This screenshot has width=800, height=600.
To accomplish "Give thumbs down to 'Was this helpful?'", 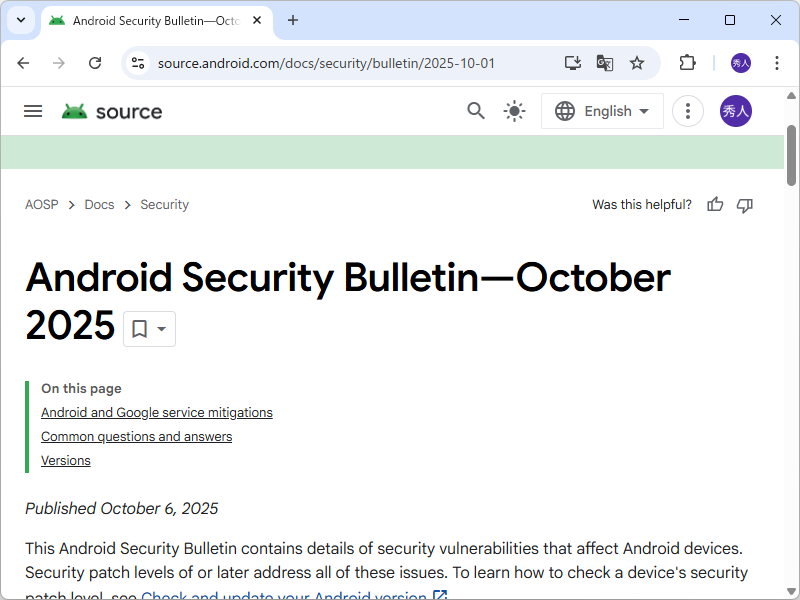I will click(x=744, y=204).
